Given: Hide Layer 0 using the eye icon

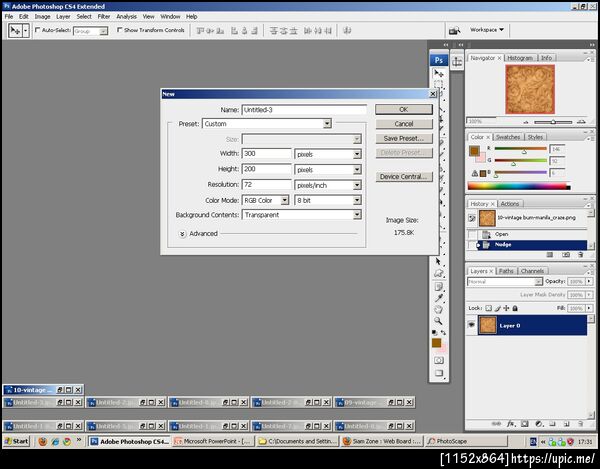Looking at the screenshot, I should point(471,325).
